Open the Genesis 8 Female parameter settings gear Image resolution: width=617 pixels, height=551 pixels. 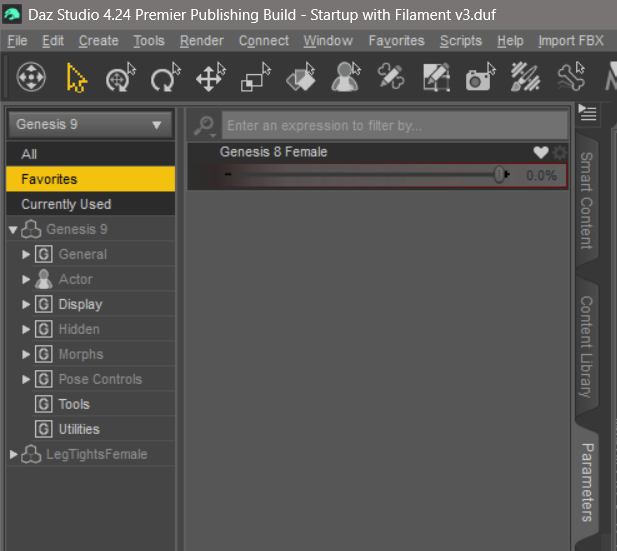(560, 152)
